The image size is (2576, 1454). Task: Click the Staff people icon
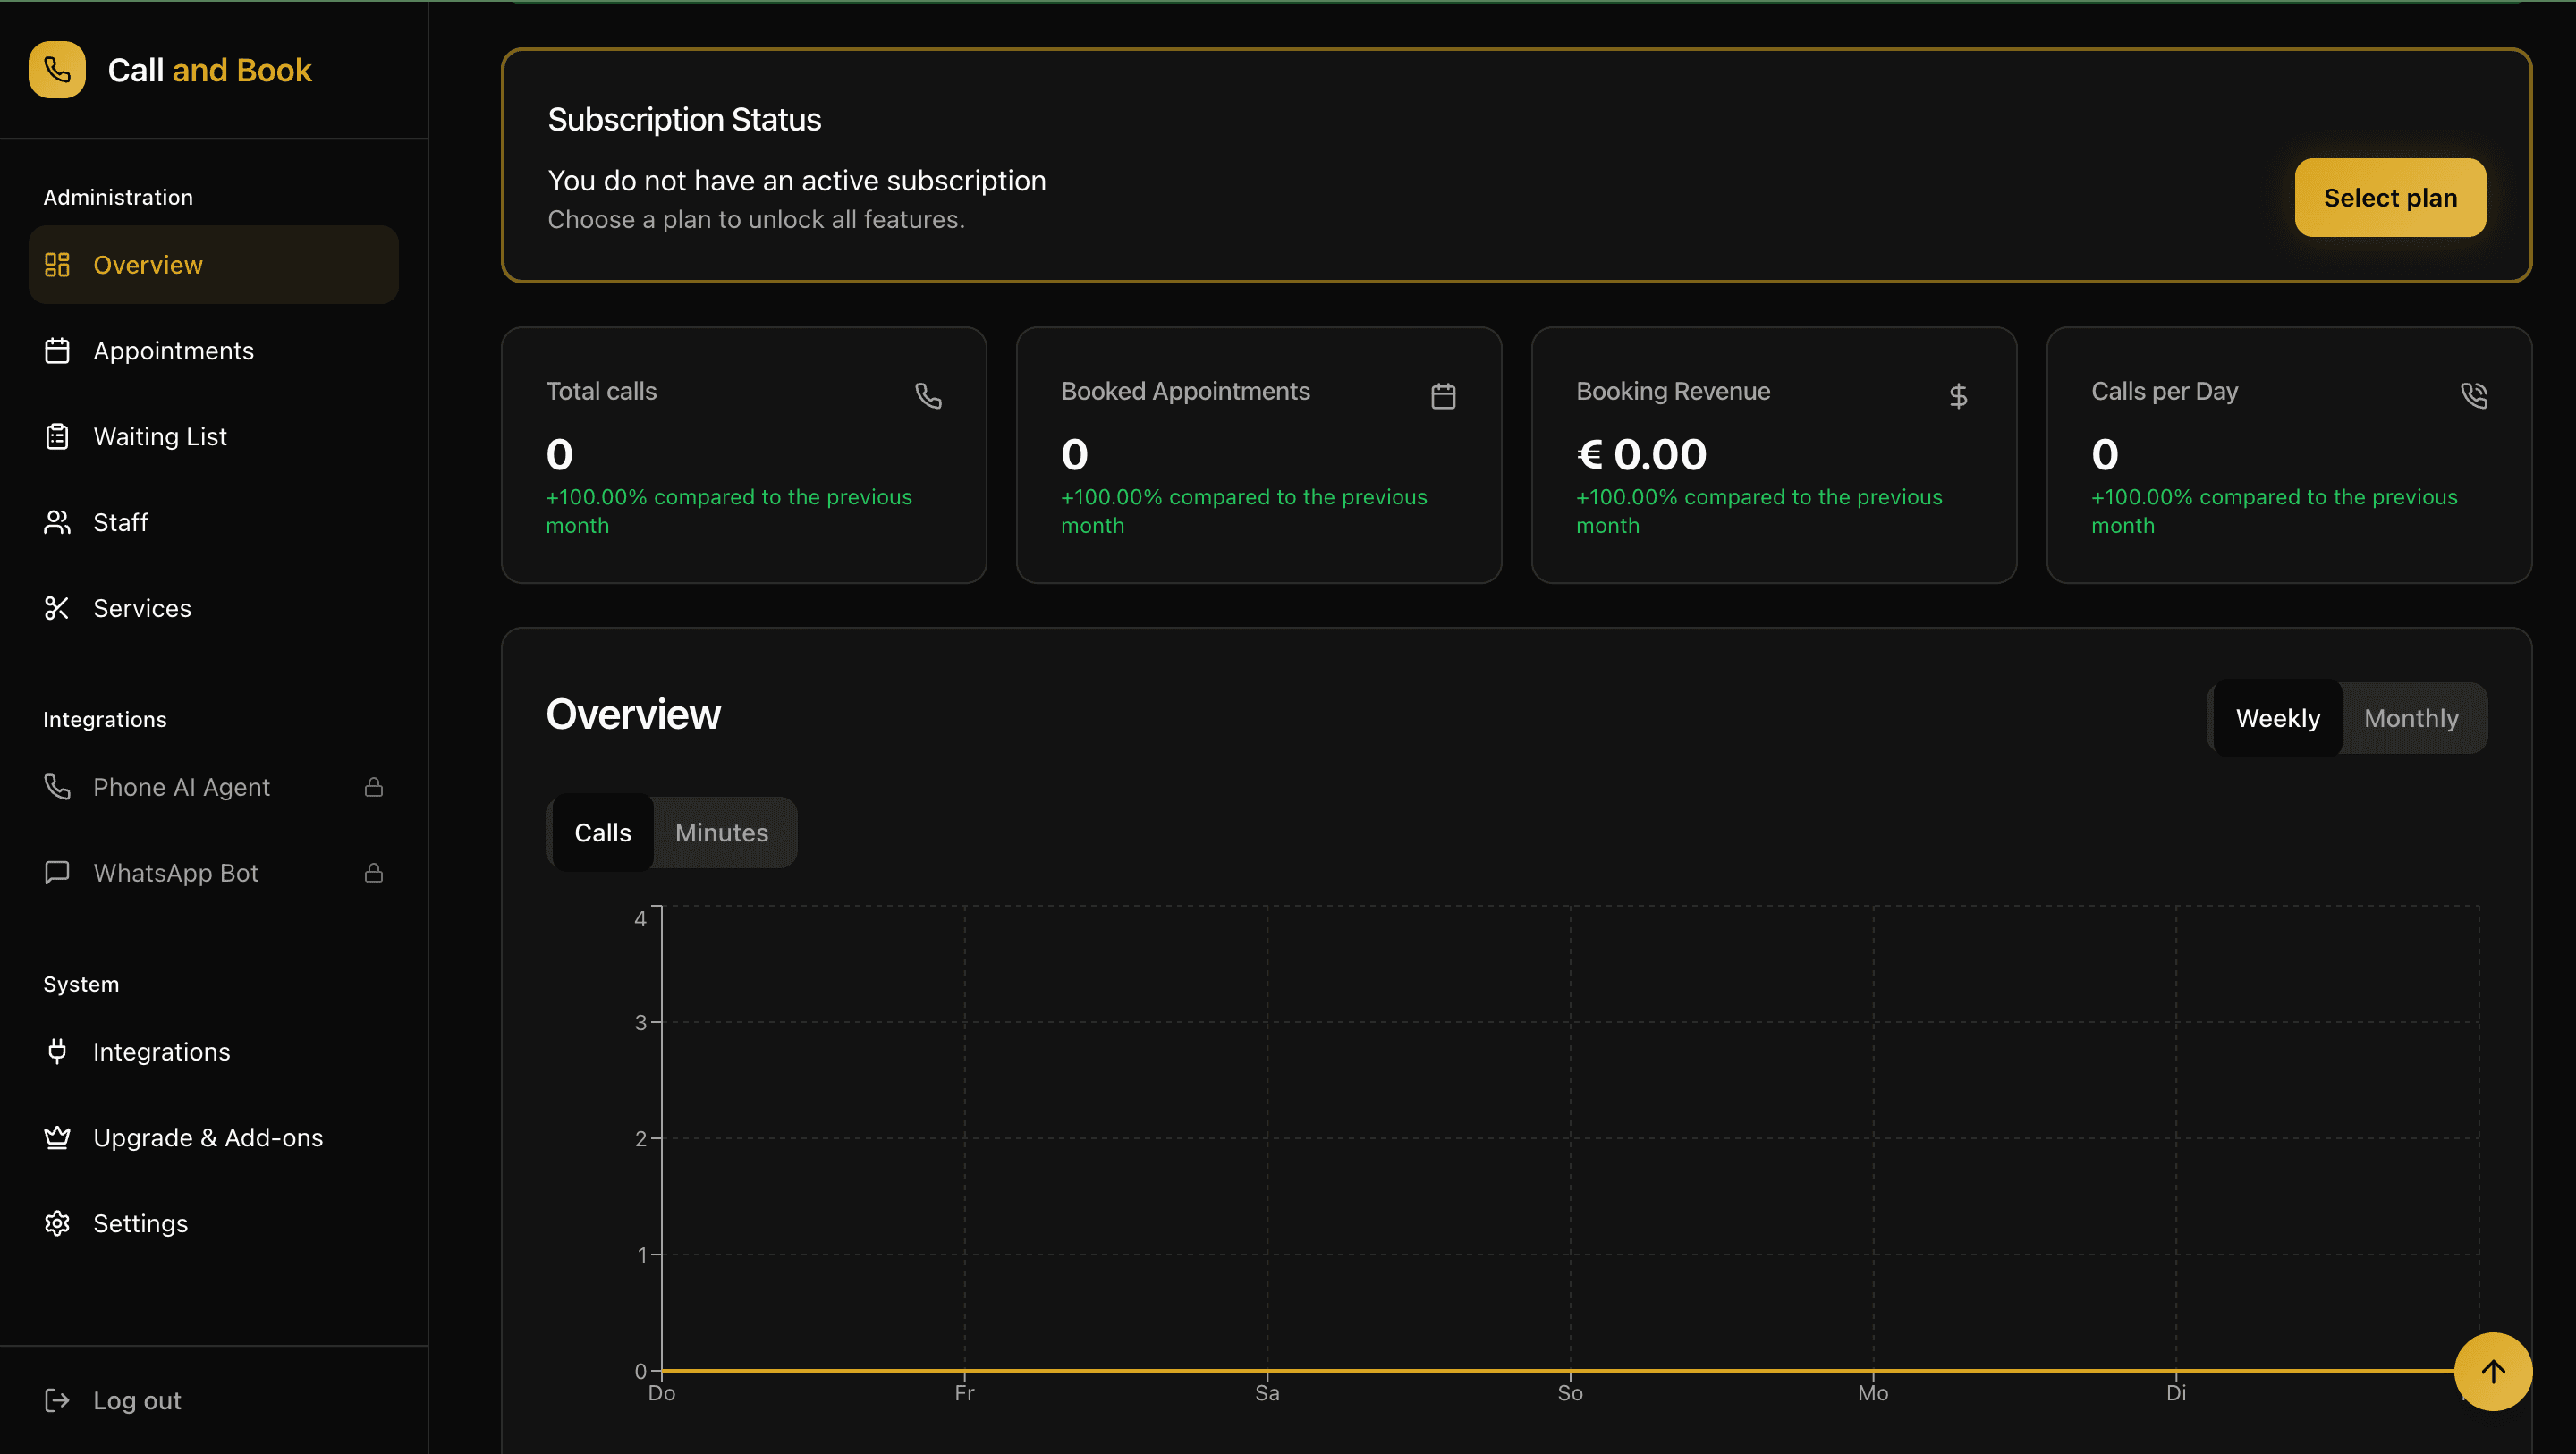pyautogui.click(x=57, y=522)
